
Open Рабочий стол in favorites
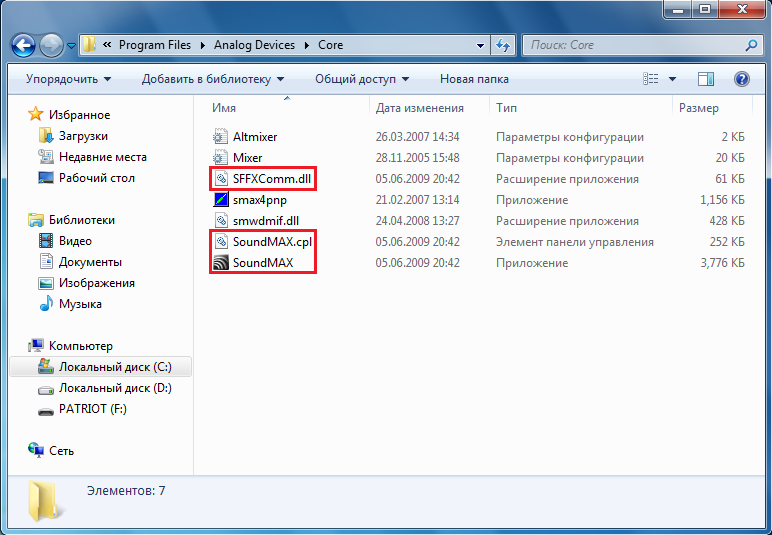pyautogui.click(x=97, y=178)
